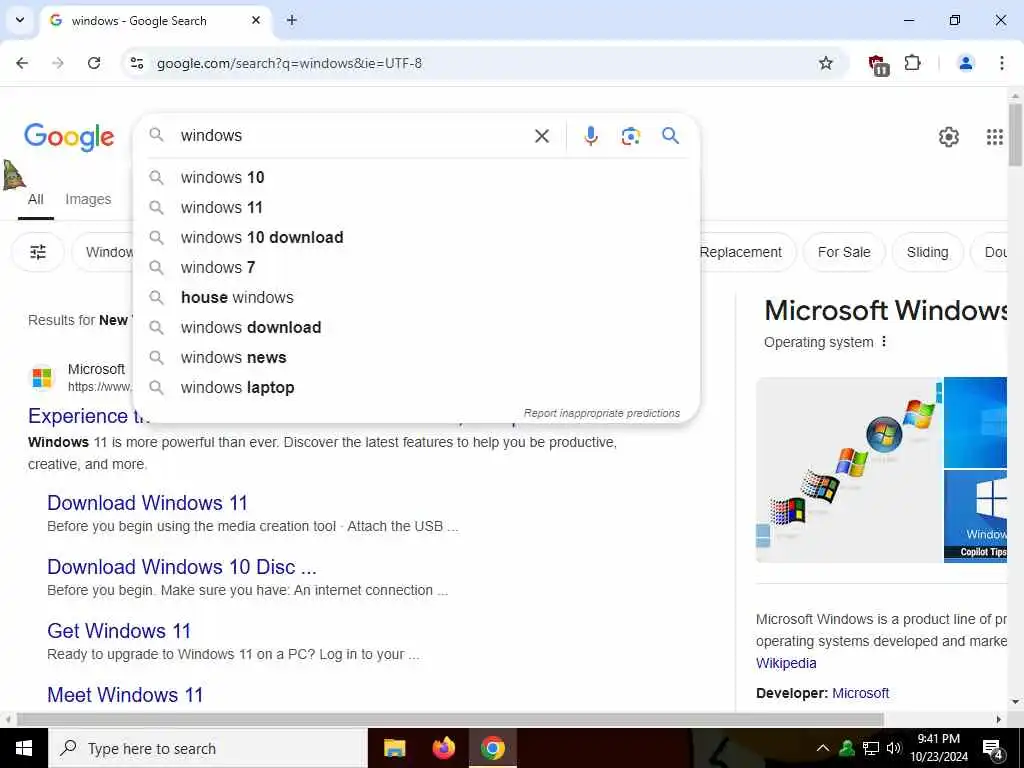Select suggestion windows download

point(416,328)
